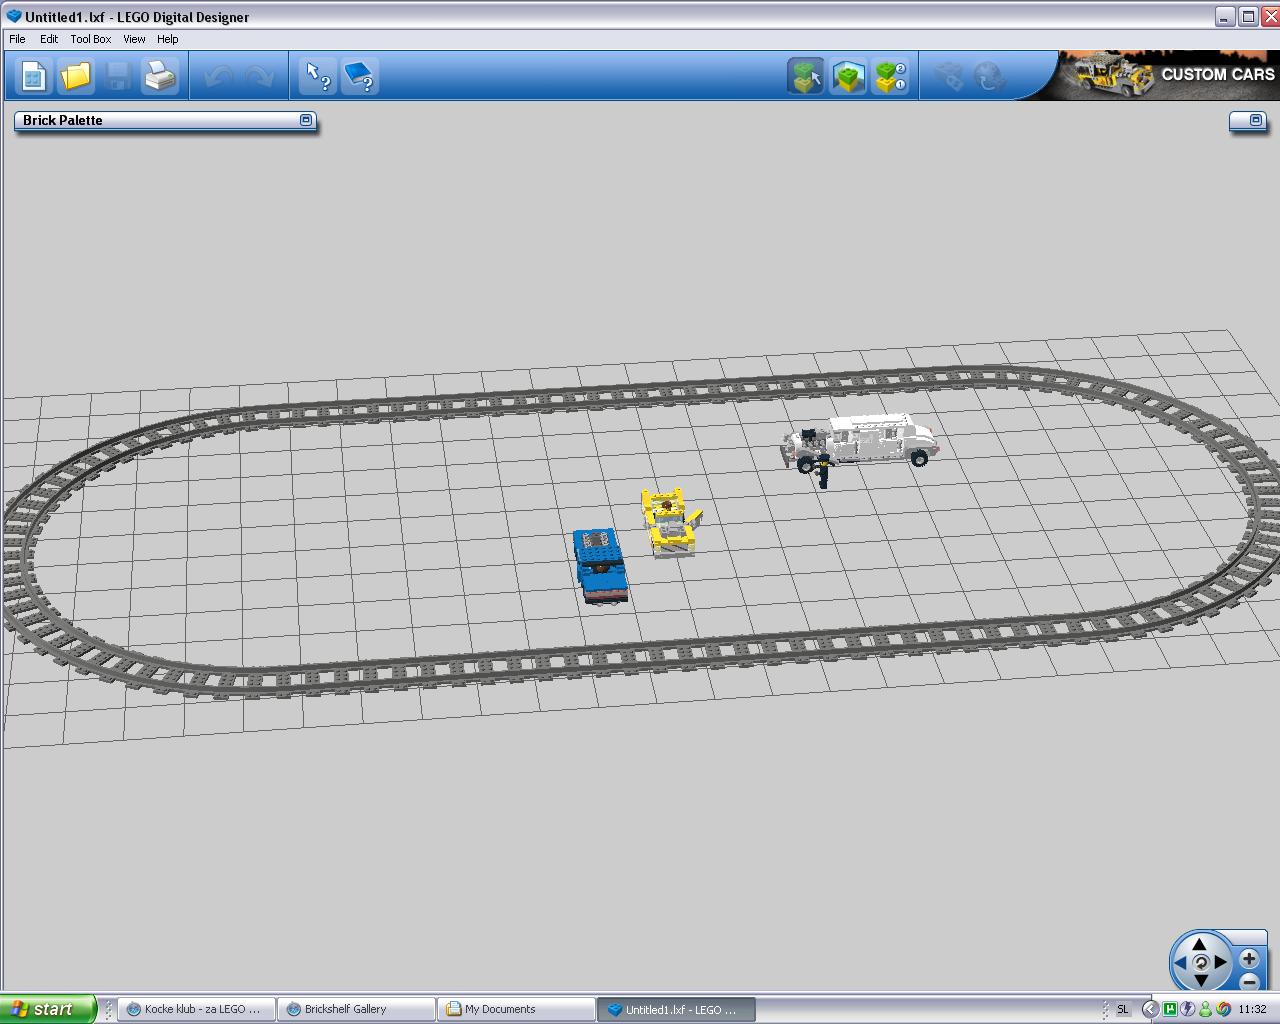Switch to Kocke klub taskbar window

[196, 1009]
